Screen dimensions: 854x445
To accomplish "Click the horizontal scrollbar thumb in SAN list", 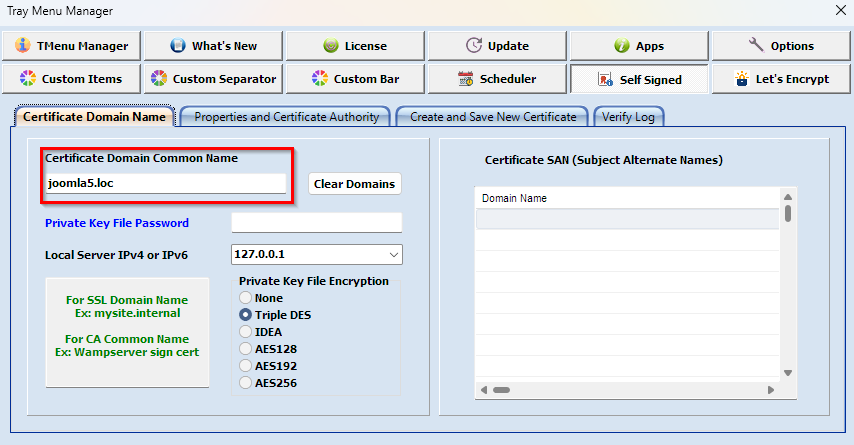I will pyautogui.click(x=501, y=390).
